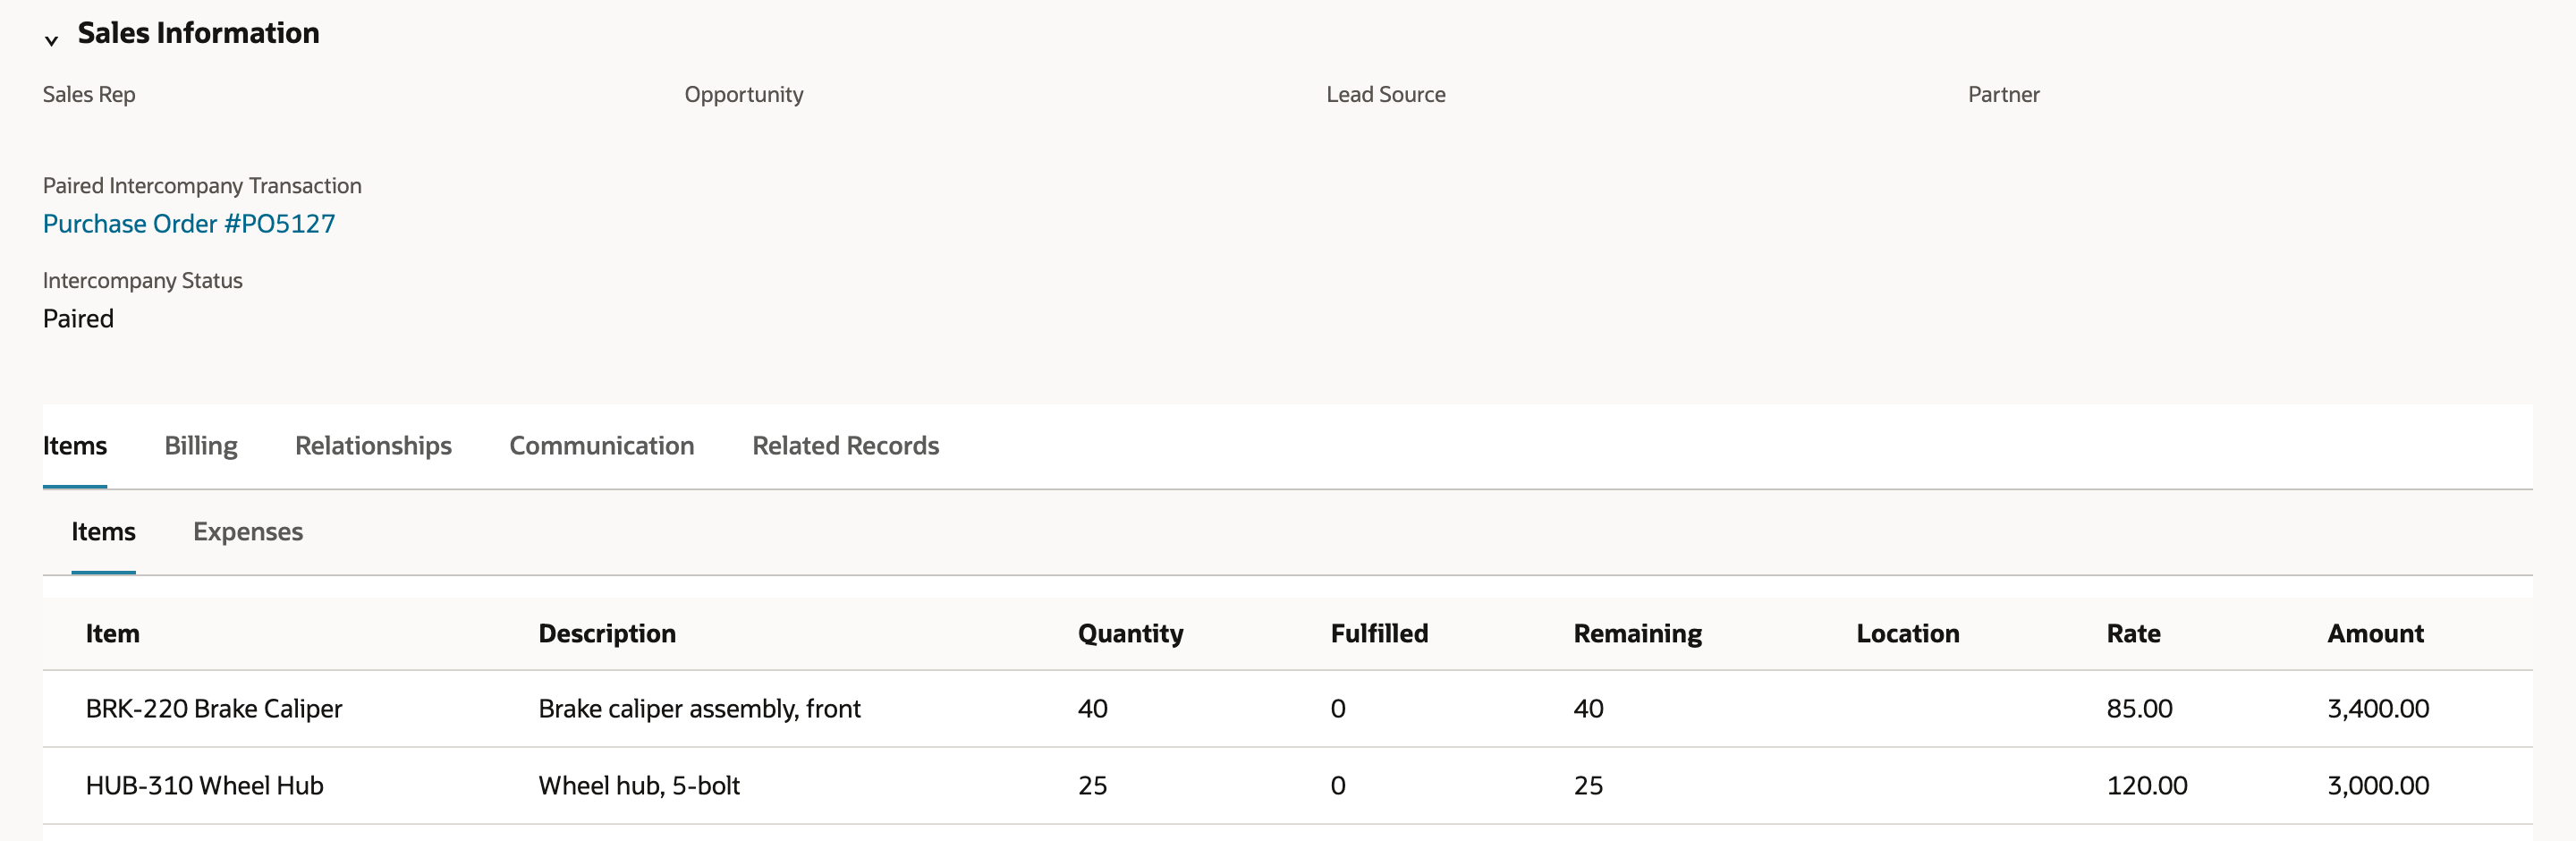The height and width of the screenshot is (841, 2576).
Task: Click the 85.00 rate cell
Action: (2140, 709)
